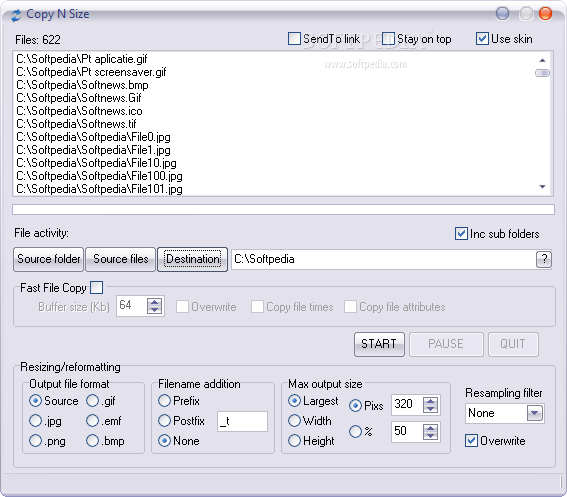Click the file list scroll up arrow
Viewport: 567px width, 497px height.
coord(542,60)
